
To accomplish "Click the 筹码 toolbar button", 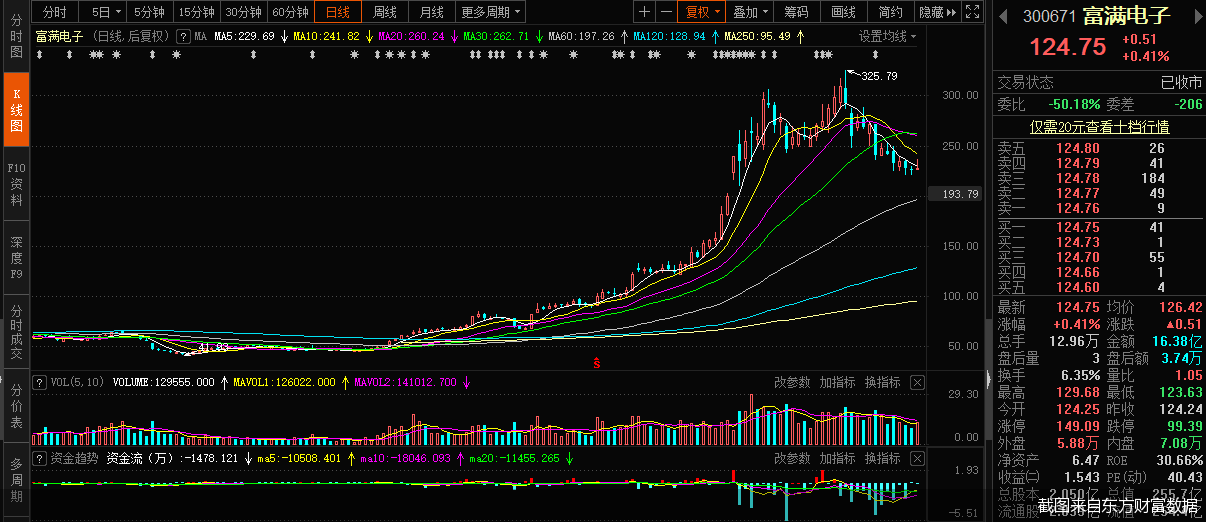I will [796, 12].
